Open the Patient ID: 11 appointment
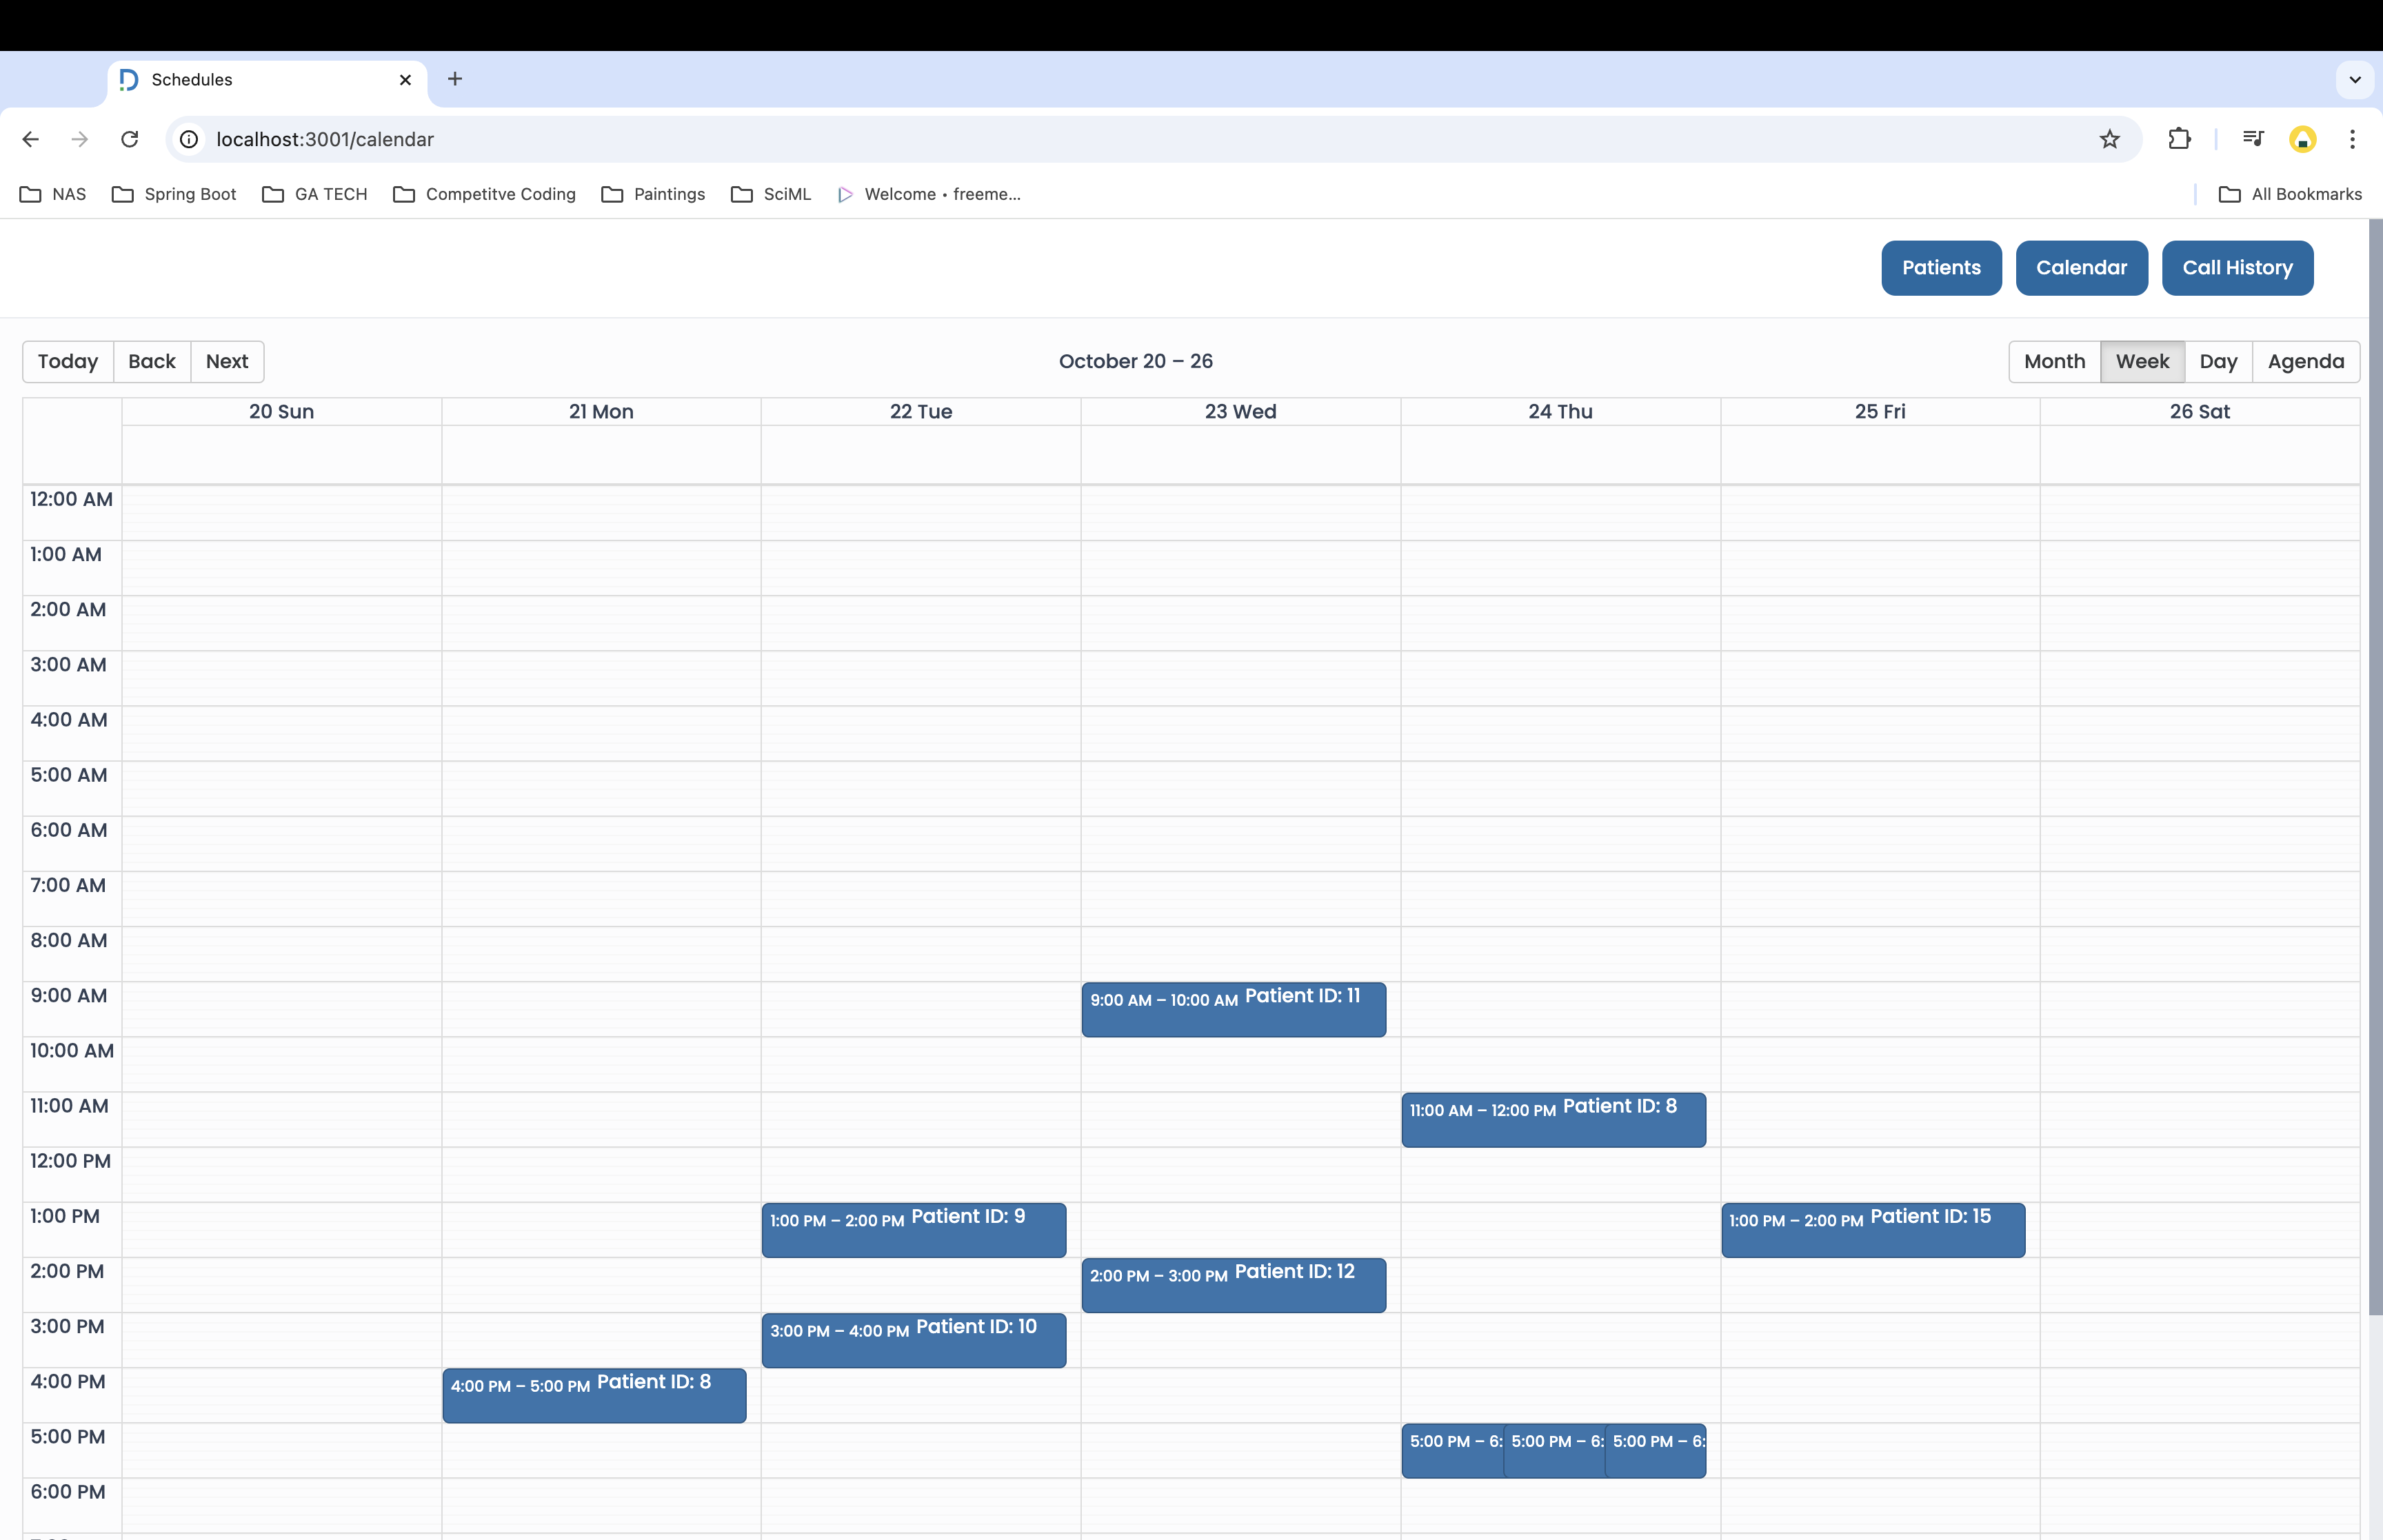This screenshot has height=1540, width=2383. [1233, 1009]
